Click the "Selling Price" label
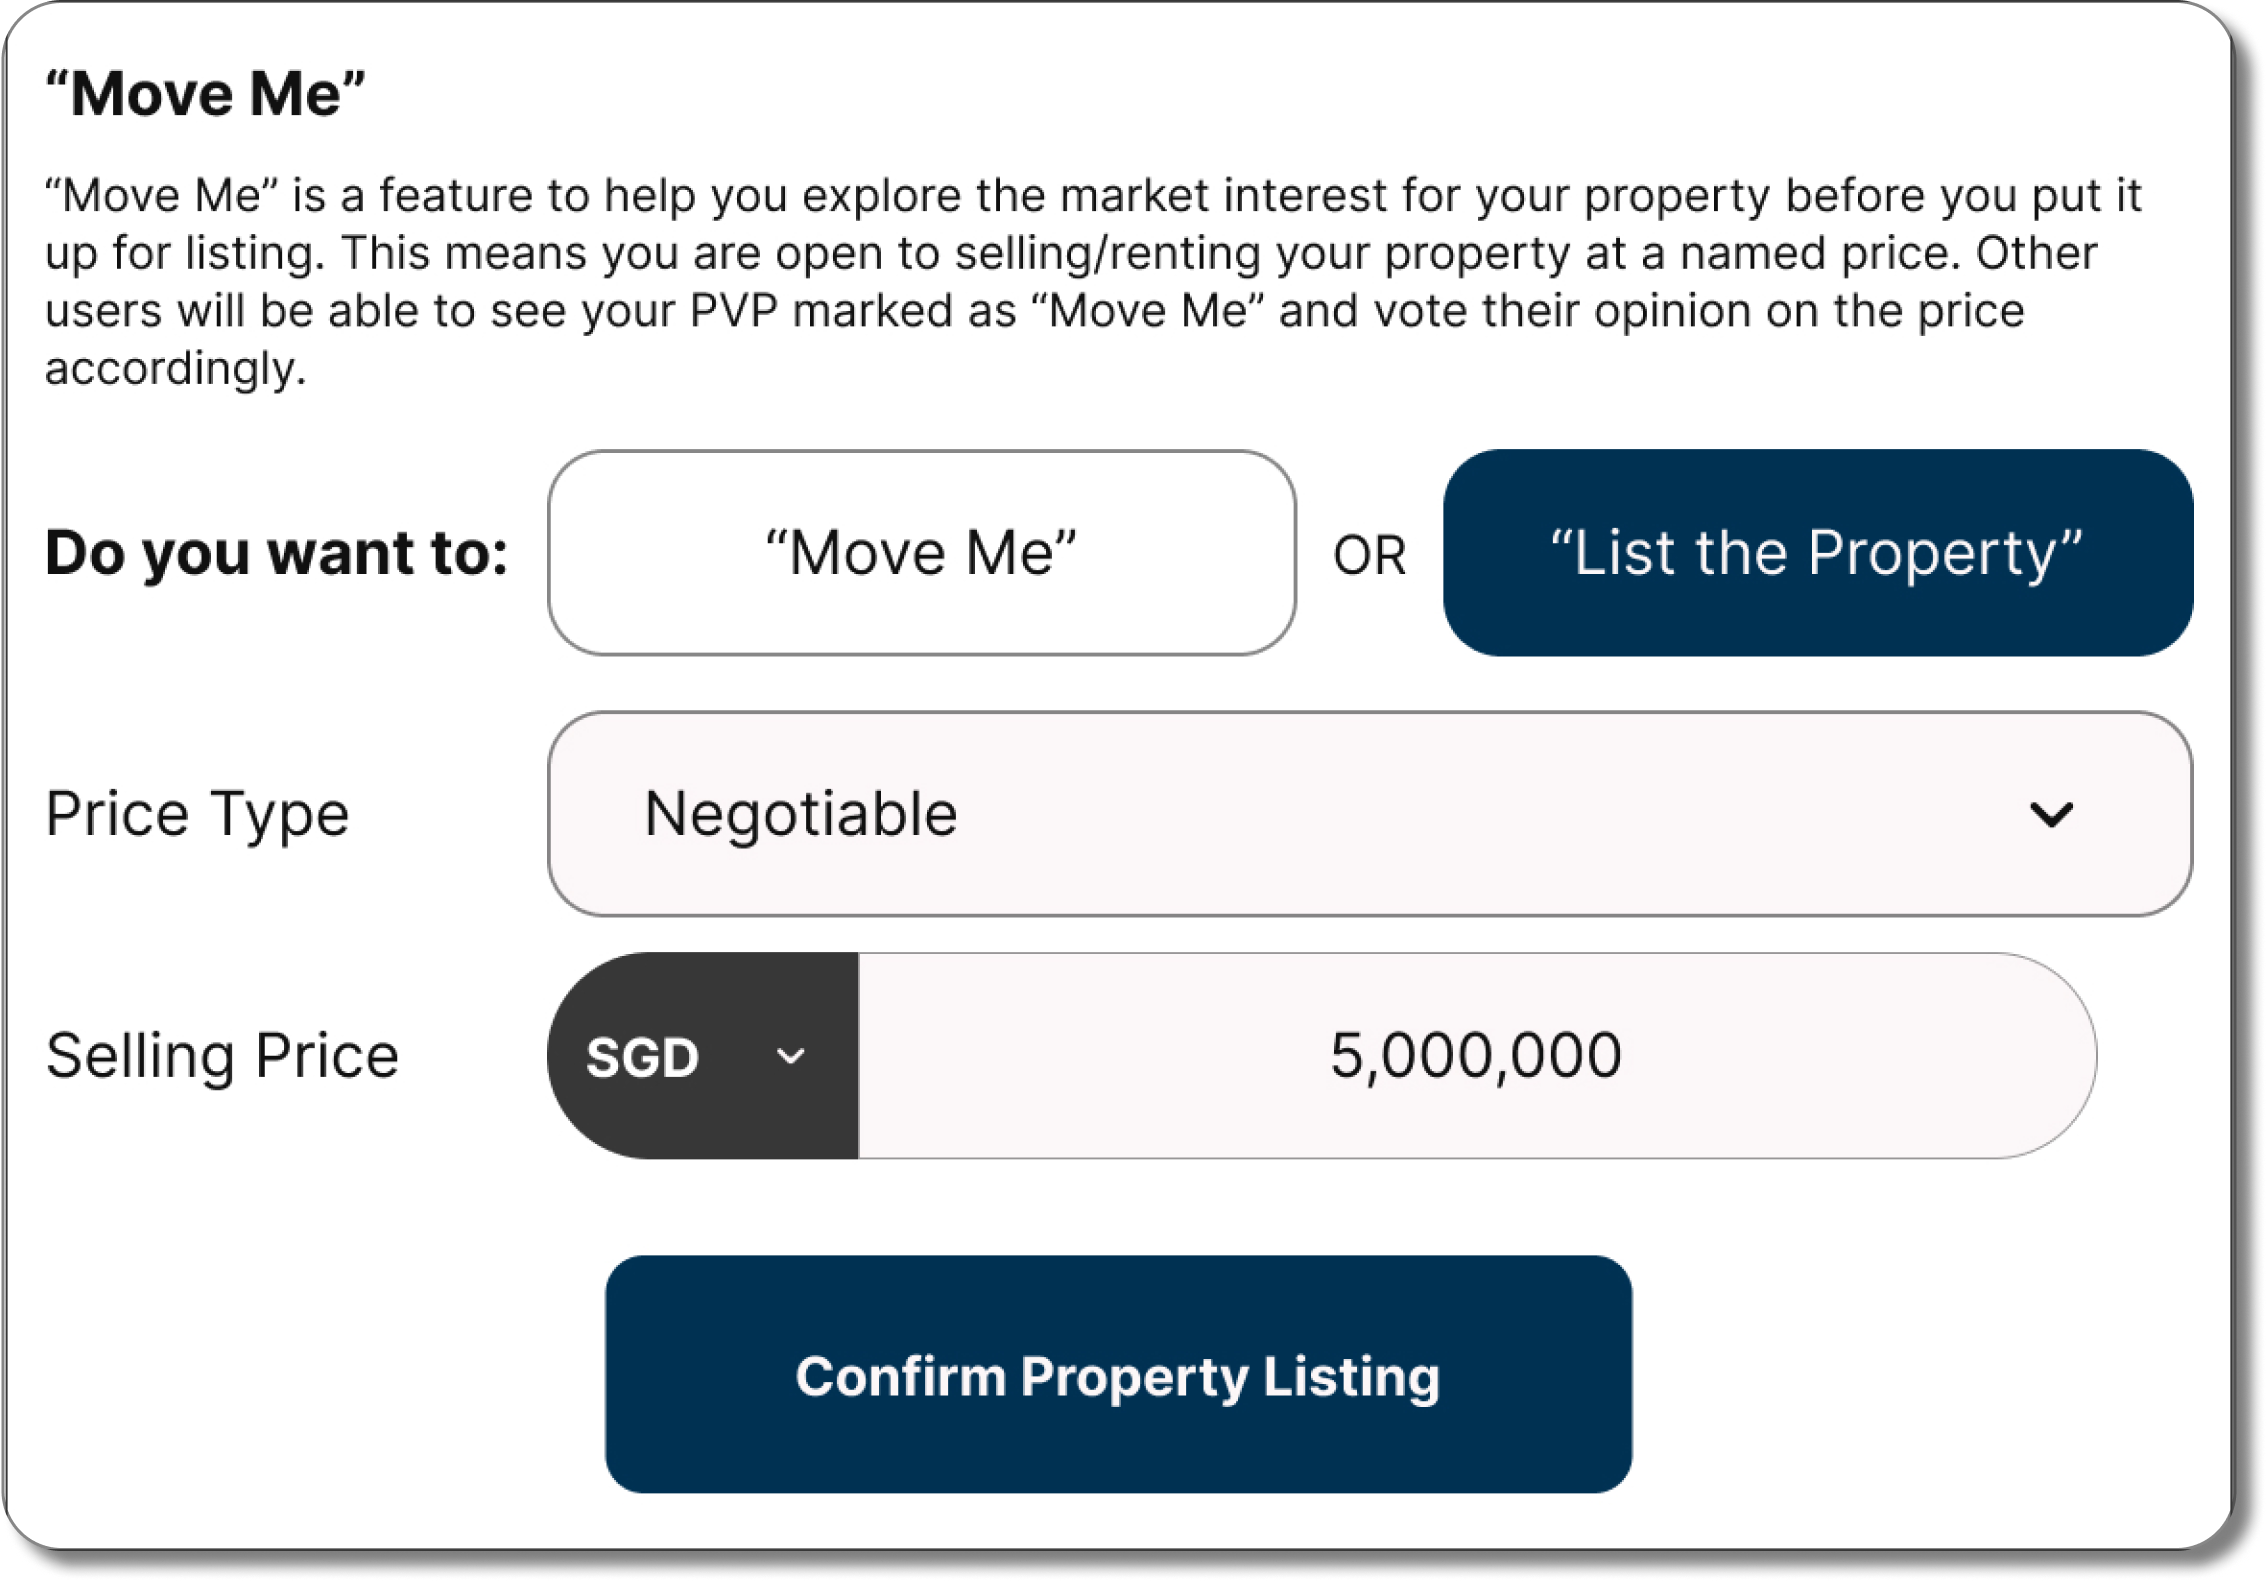This screenshot has width=2266, height=1581. tap(222, 1056)
